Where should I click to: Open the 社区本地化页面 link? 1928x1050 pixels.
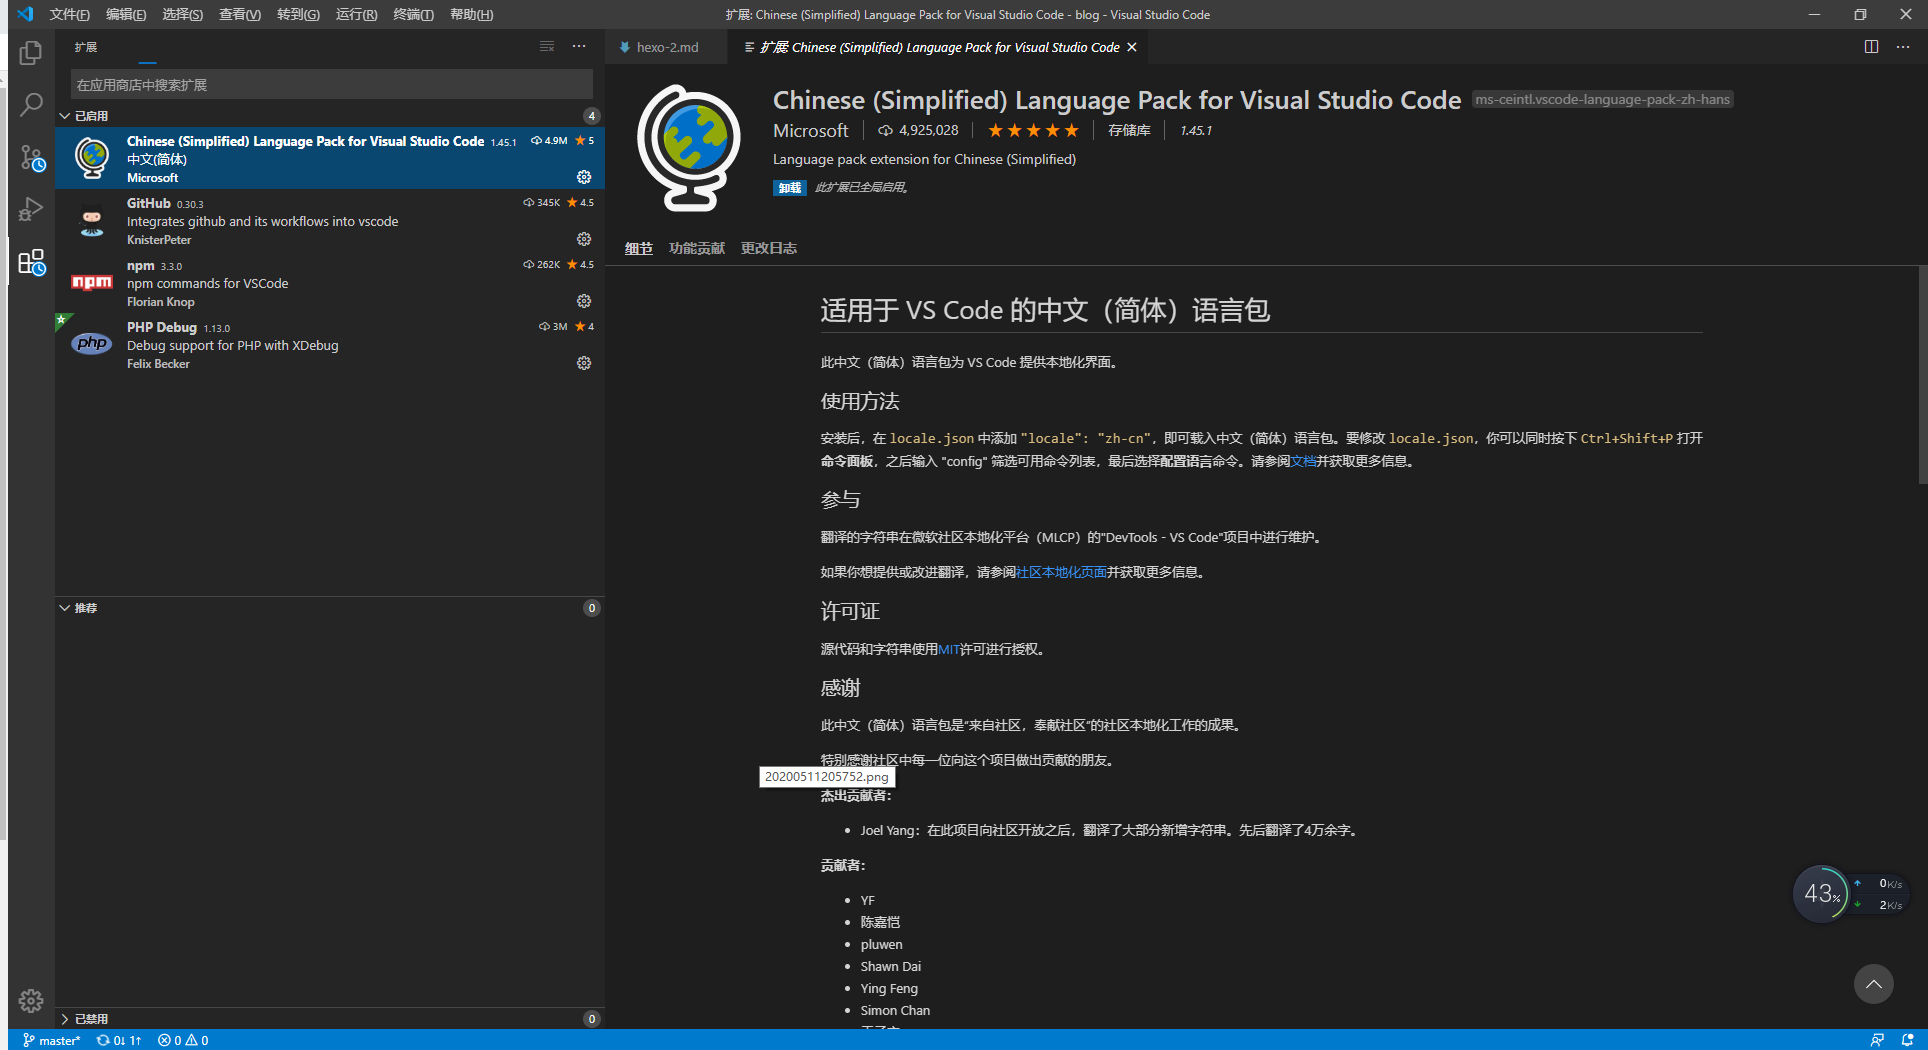tap(1061, 572)
